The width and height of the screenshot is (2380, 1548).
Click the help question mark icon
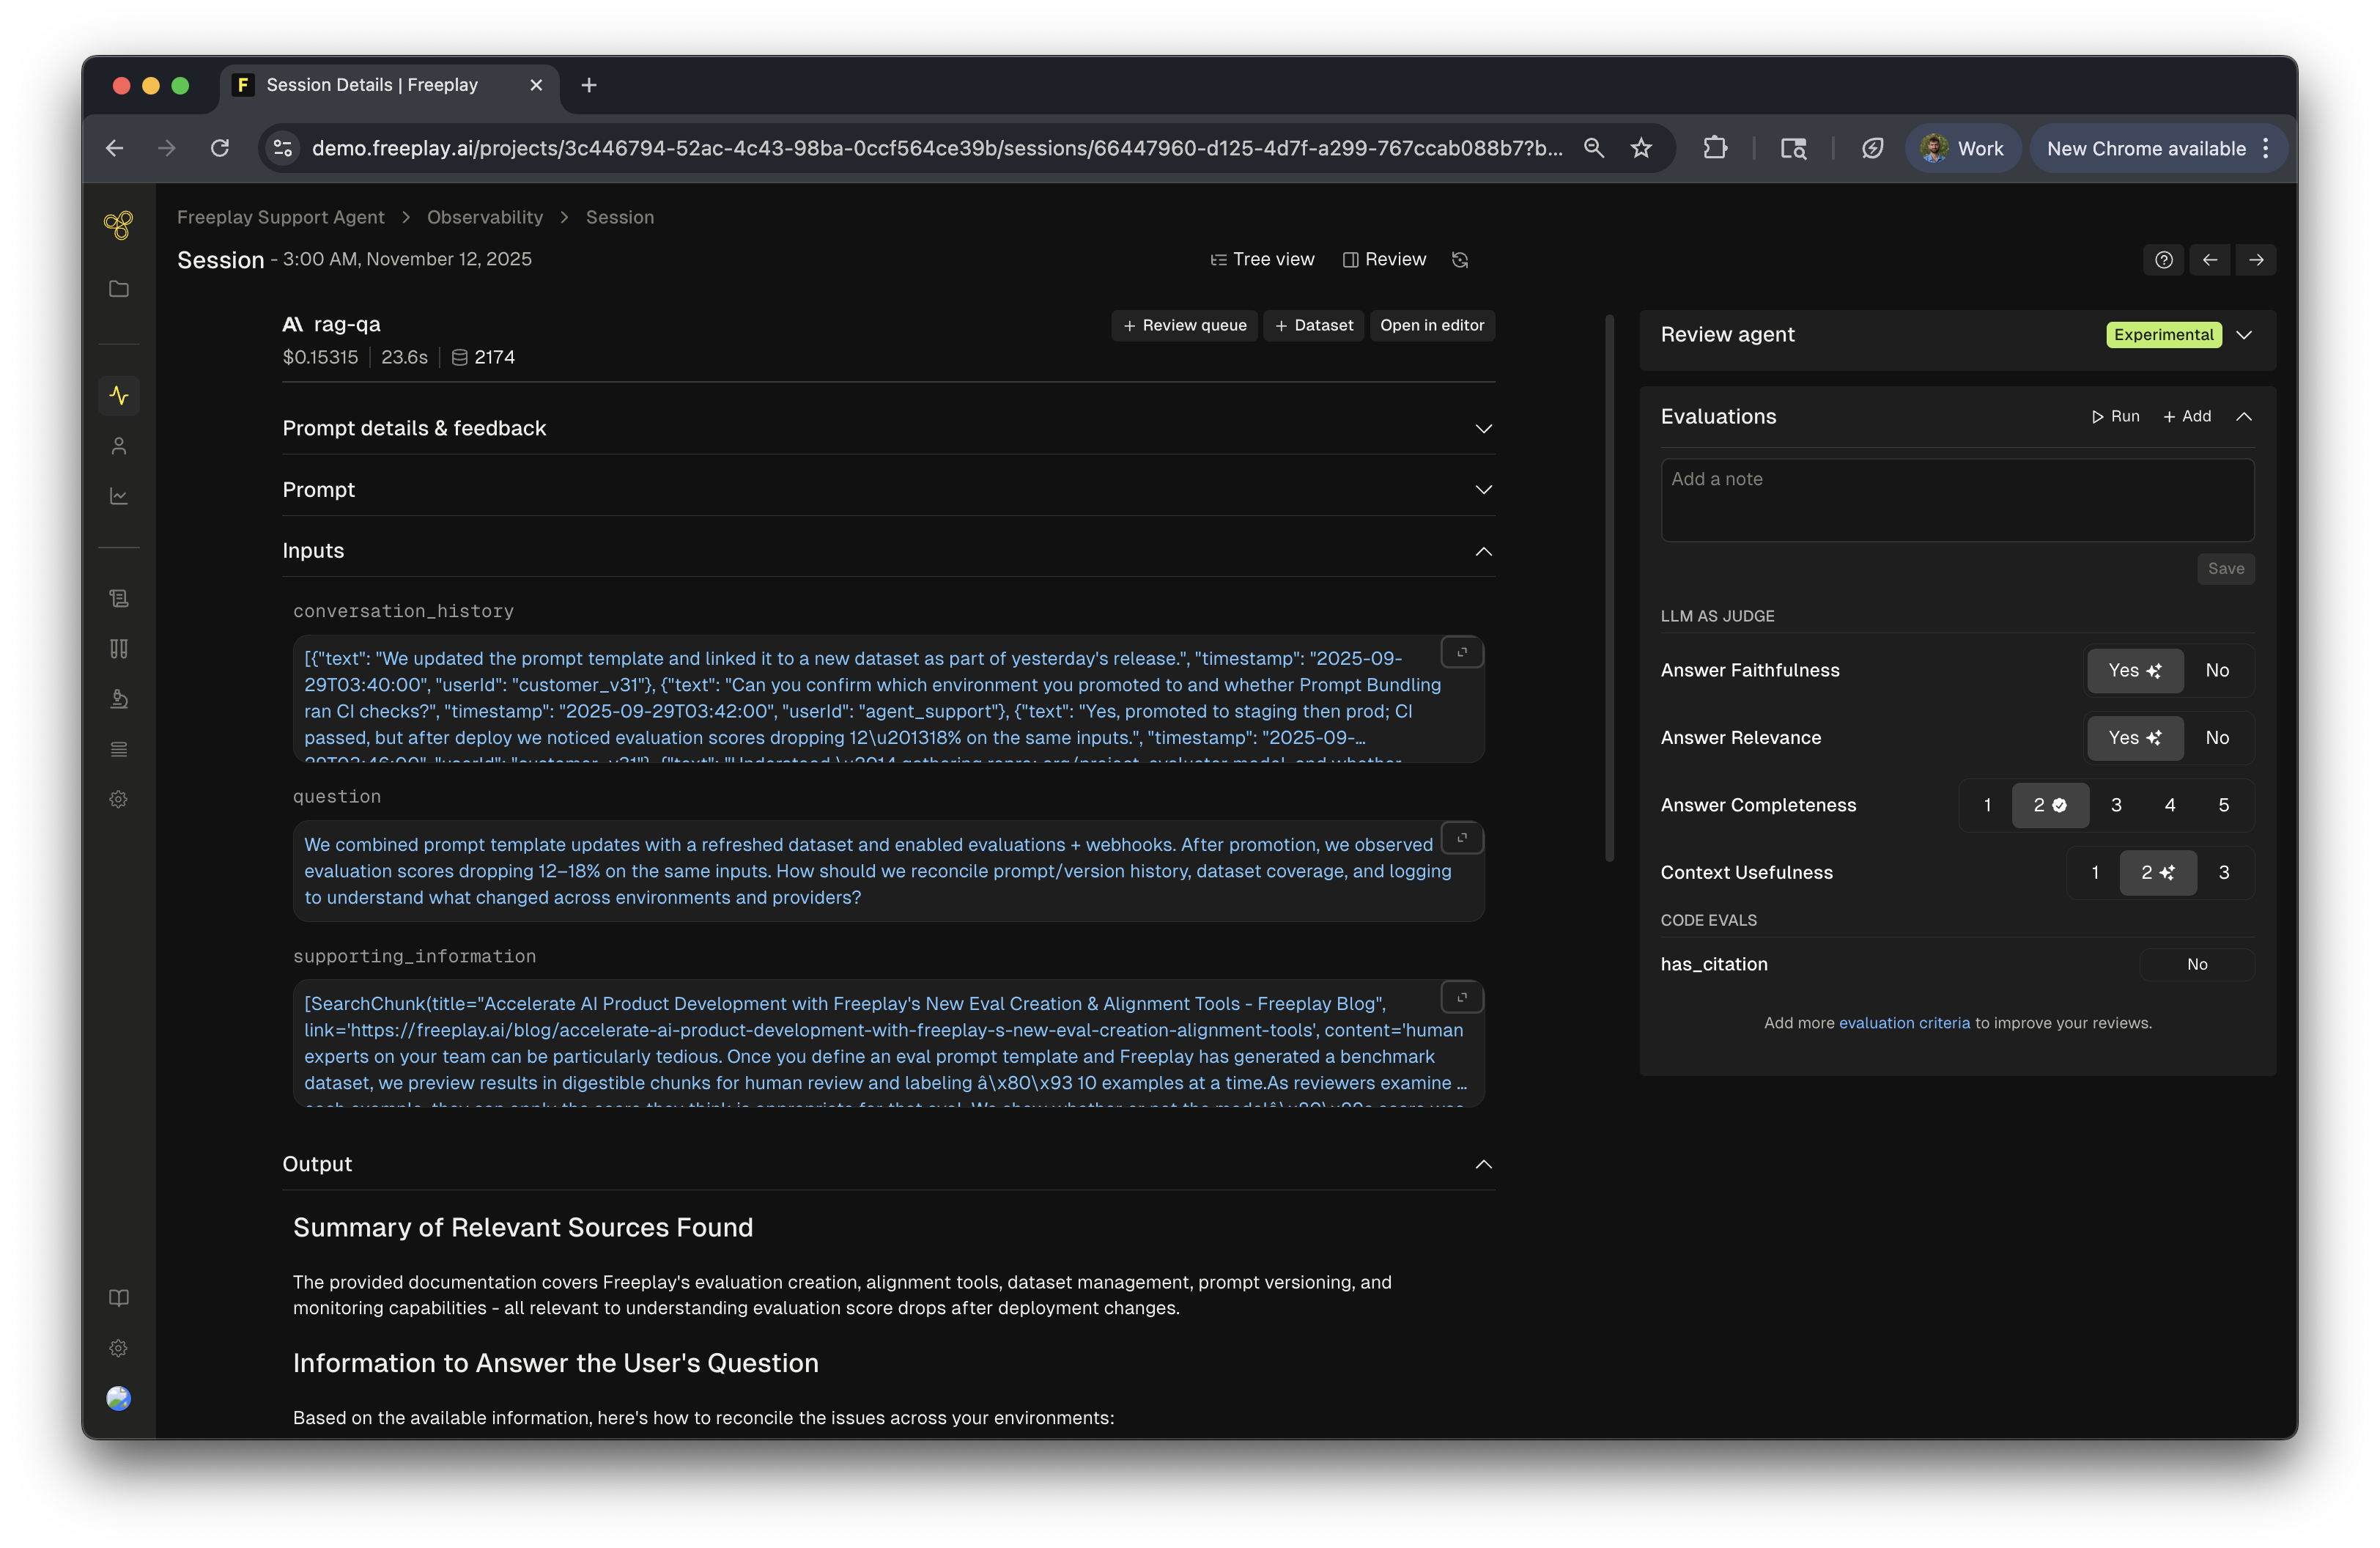tap(2163, 260)
